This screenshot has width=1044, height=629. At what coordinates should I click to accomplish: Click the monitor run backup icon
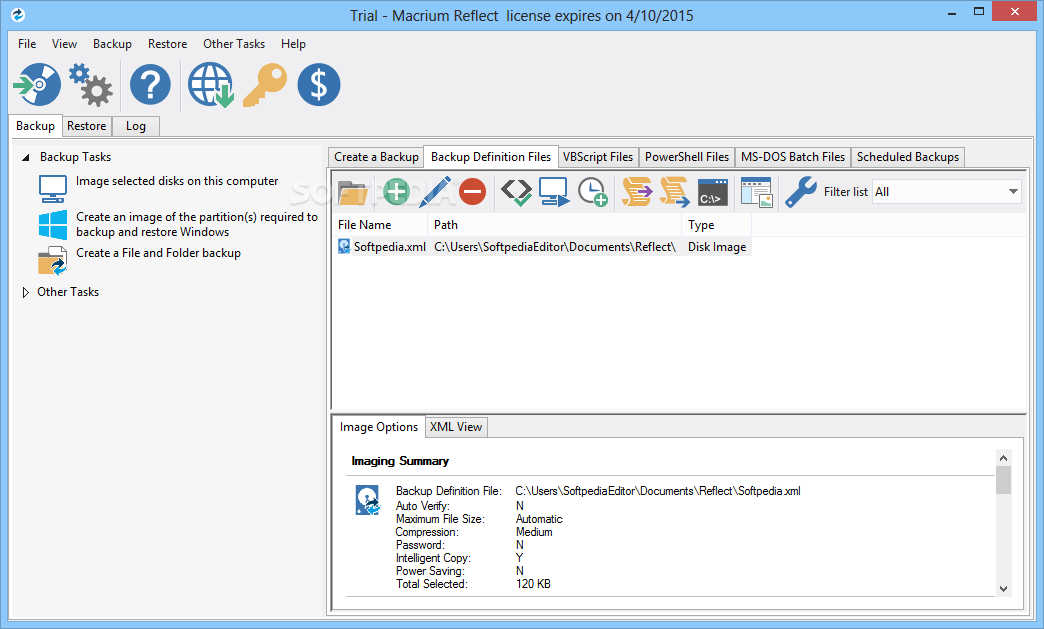(x=554, y=192)
